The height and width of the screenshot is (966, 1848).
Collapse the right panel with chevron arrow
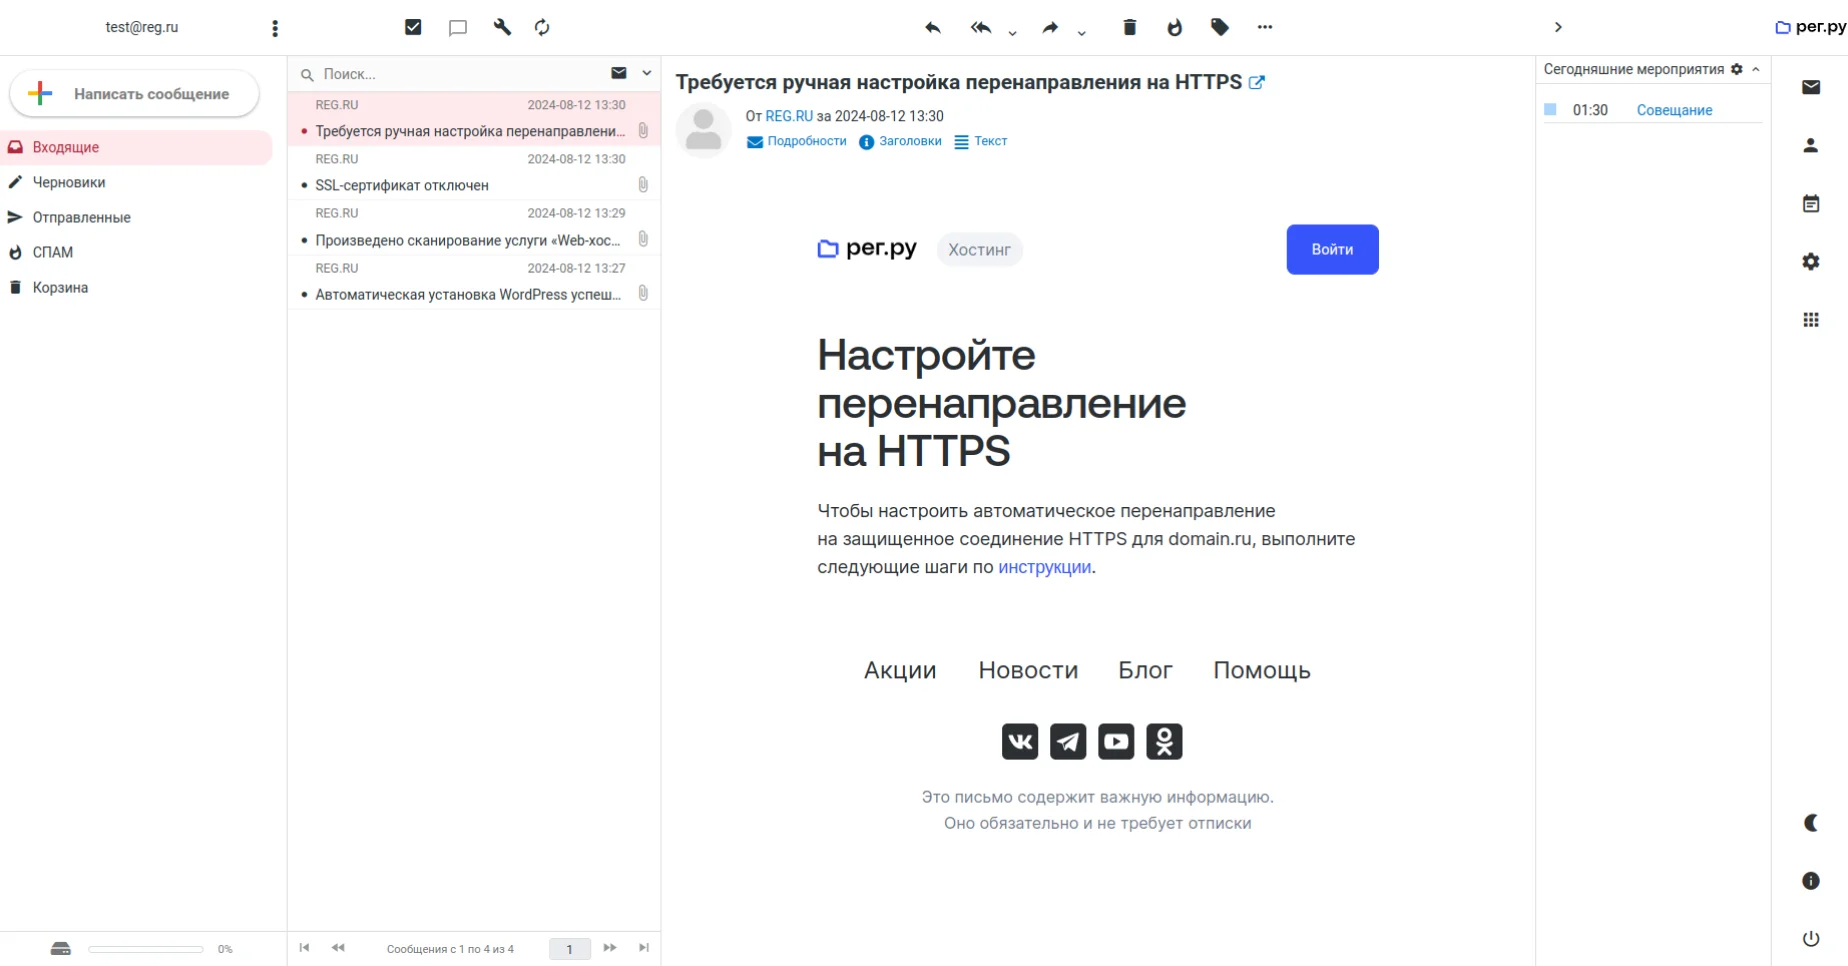click(1558, 27)
